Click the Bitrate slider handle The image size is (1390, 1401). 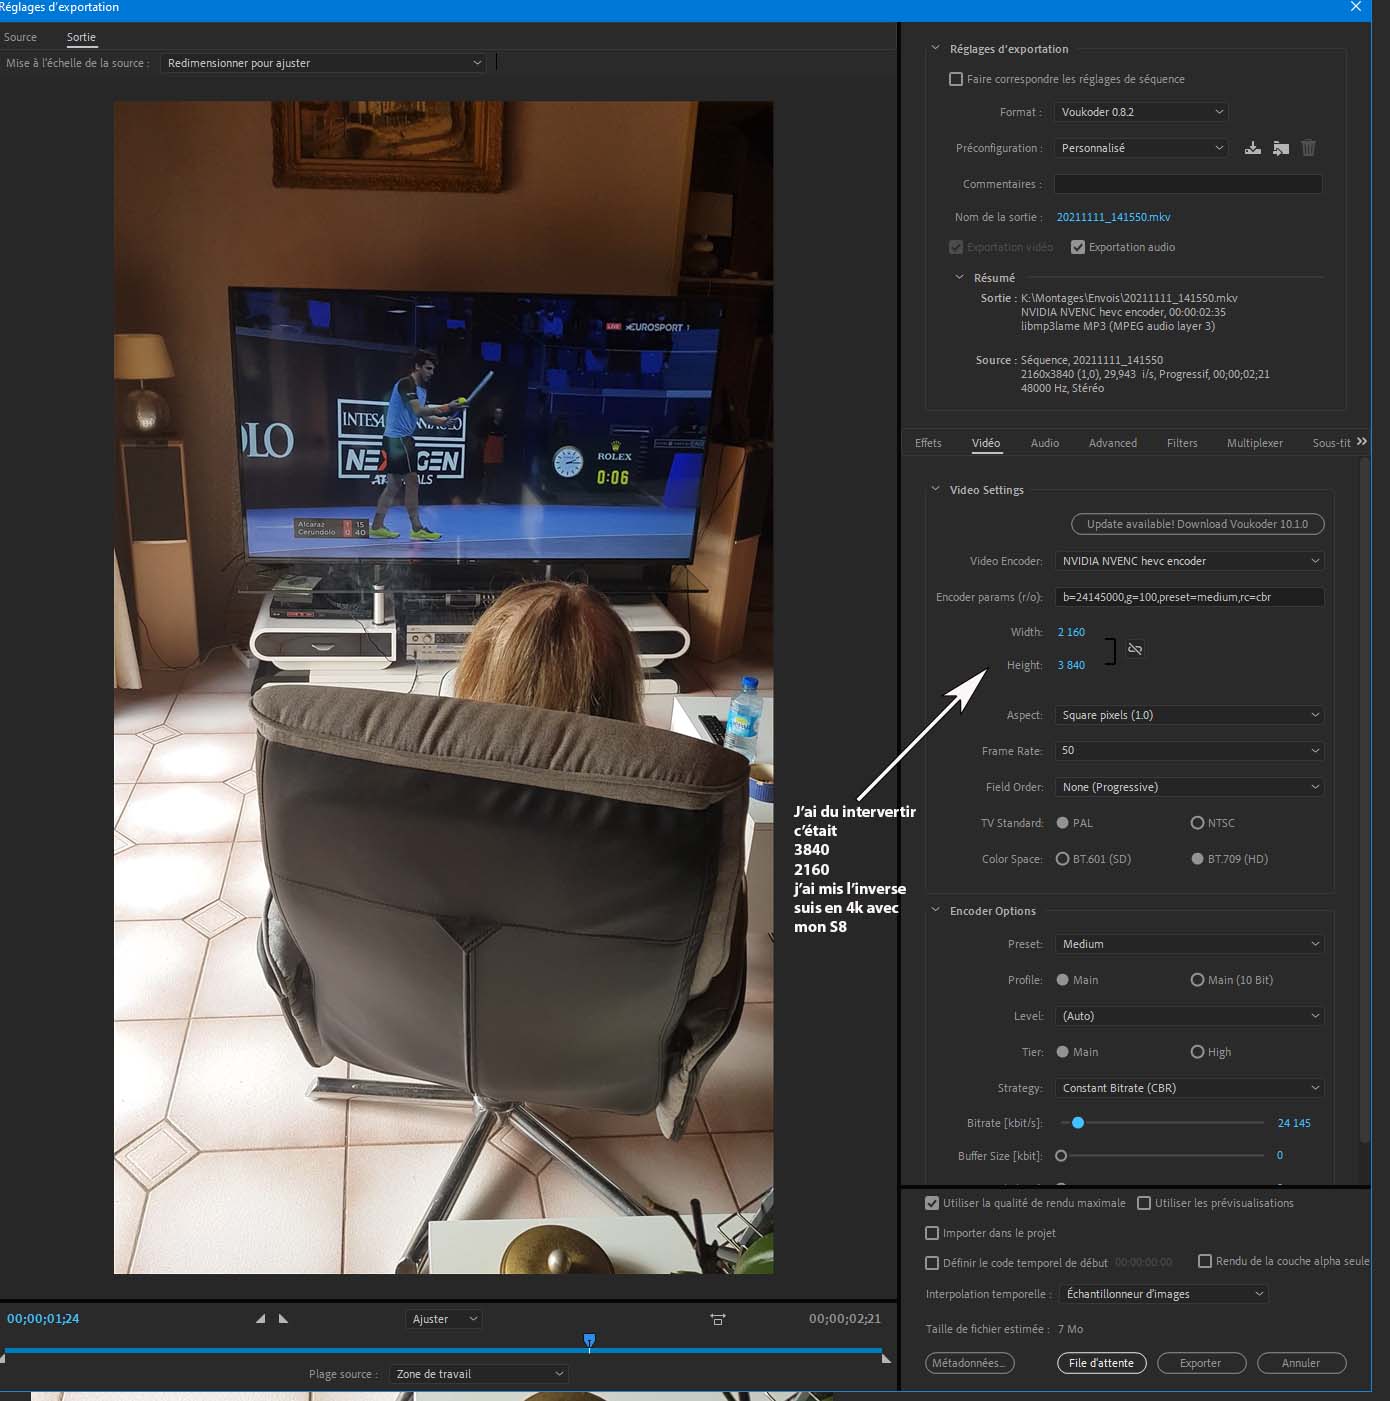tap(1078, 1123)
